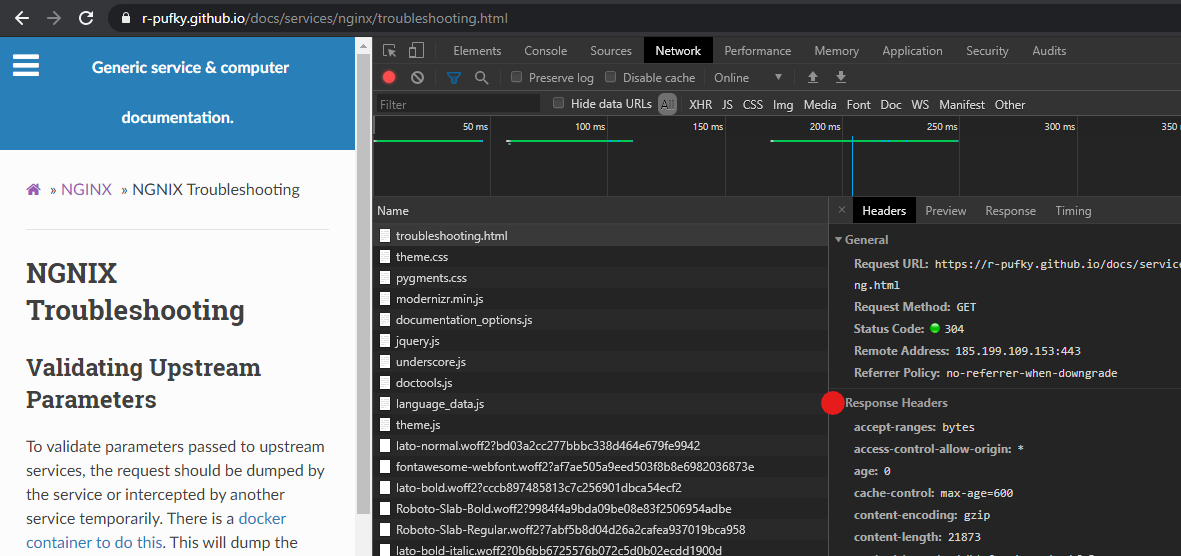The width and height of the screenshot is (1181, 556).
Task: Stop recording network log (red circle)
Action: [389, 78]
